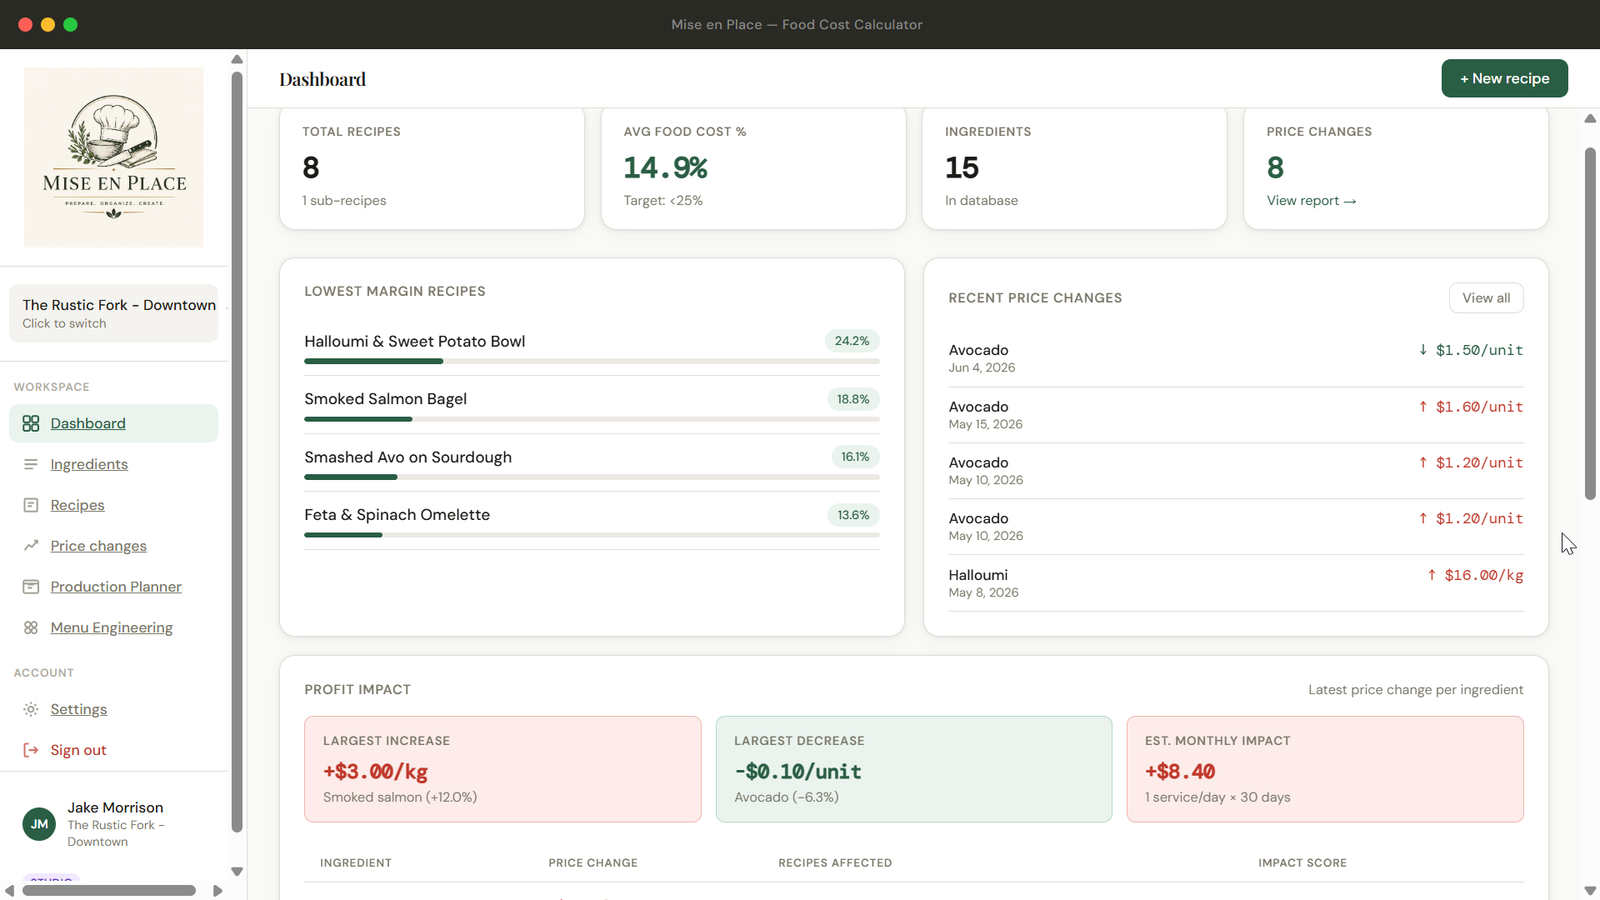Viewport: 1600px width, 900px height.
Task: Click the New recipe button
Action: point(1504,78)
